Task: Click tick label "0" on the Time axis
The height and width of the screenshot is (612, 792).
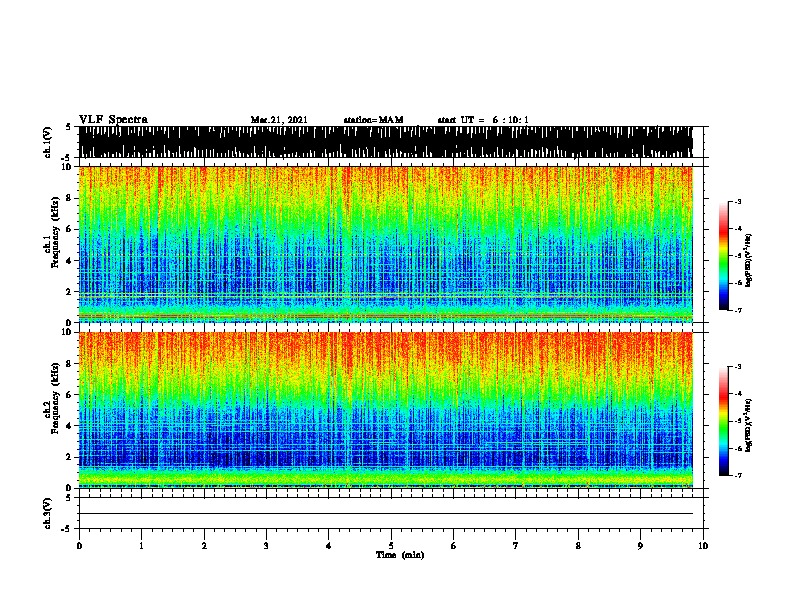Action: point(79,545)
